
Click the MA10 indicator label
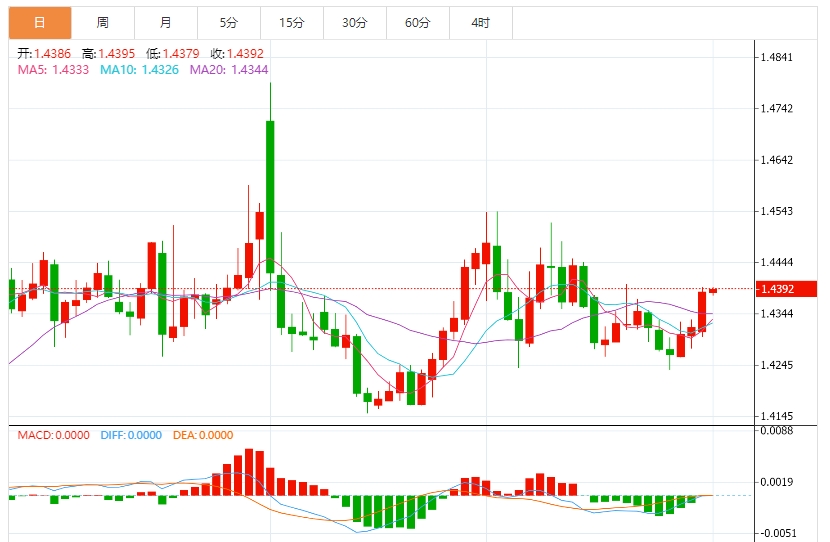click(139, 70)
